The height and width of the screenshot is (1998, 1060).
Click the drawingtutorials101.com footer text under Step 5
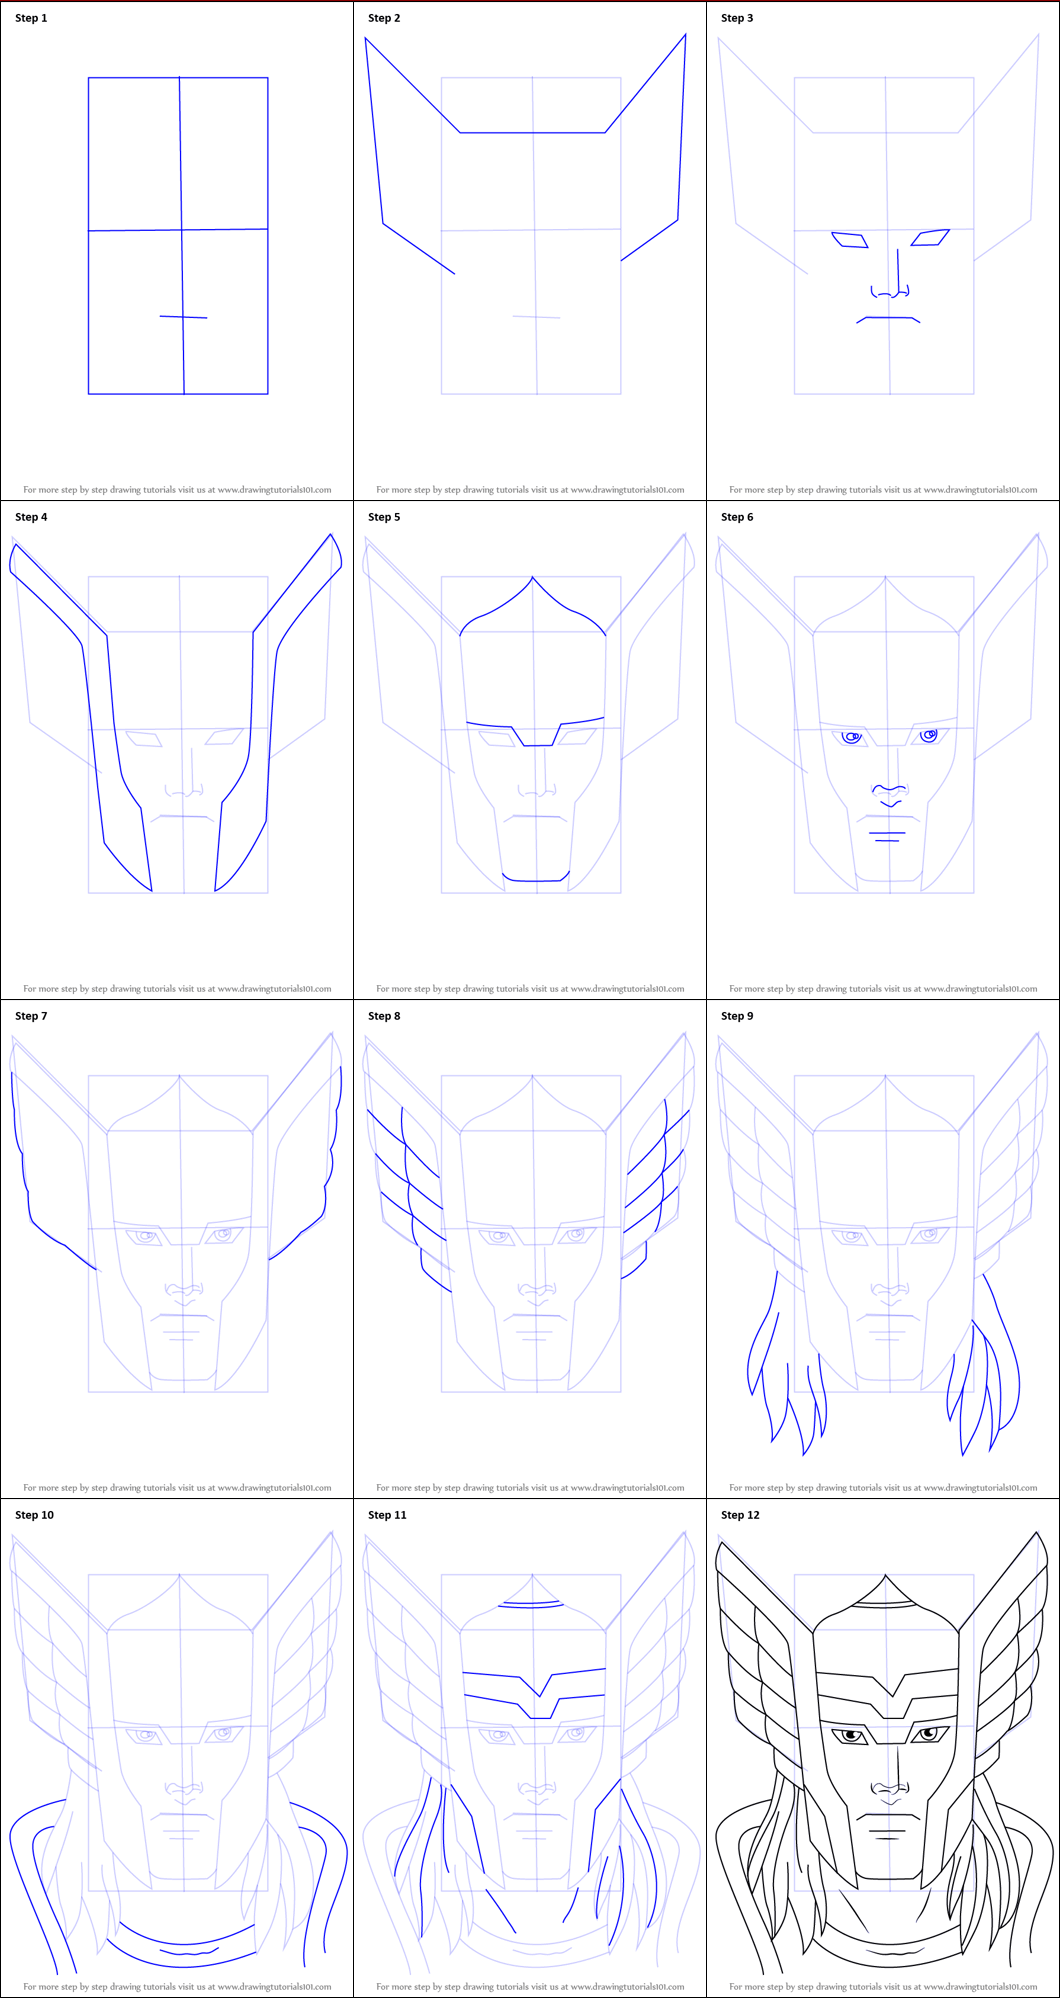(x=530, y=989)
